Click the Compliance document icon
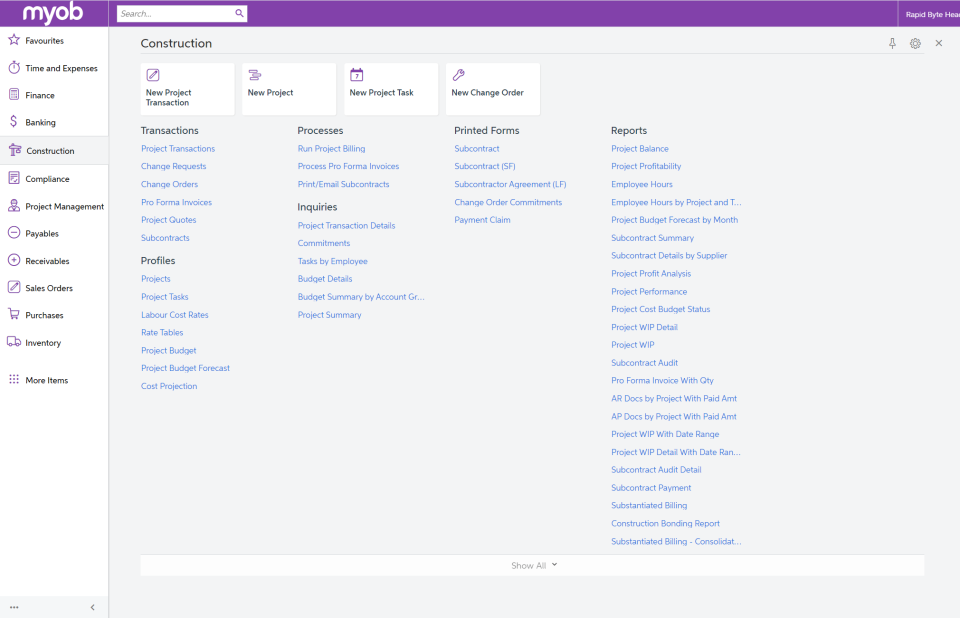Image resolution: width=960 pixels, height=618 pixels. tap(14, 178)
